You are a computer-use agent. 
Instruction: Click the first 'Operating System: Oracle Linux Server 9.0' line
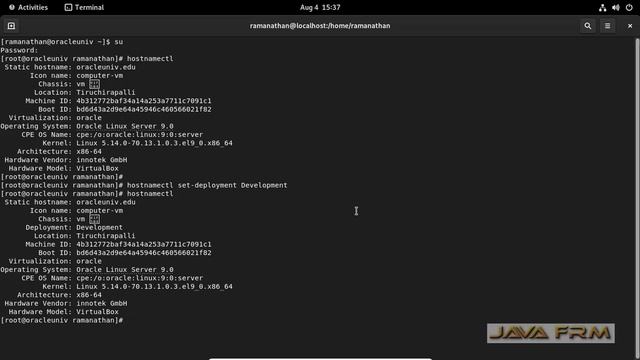(x=87, y=126)
